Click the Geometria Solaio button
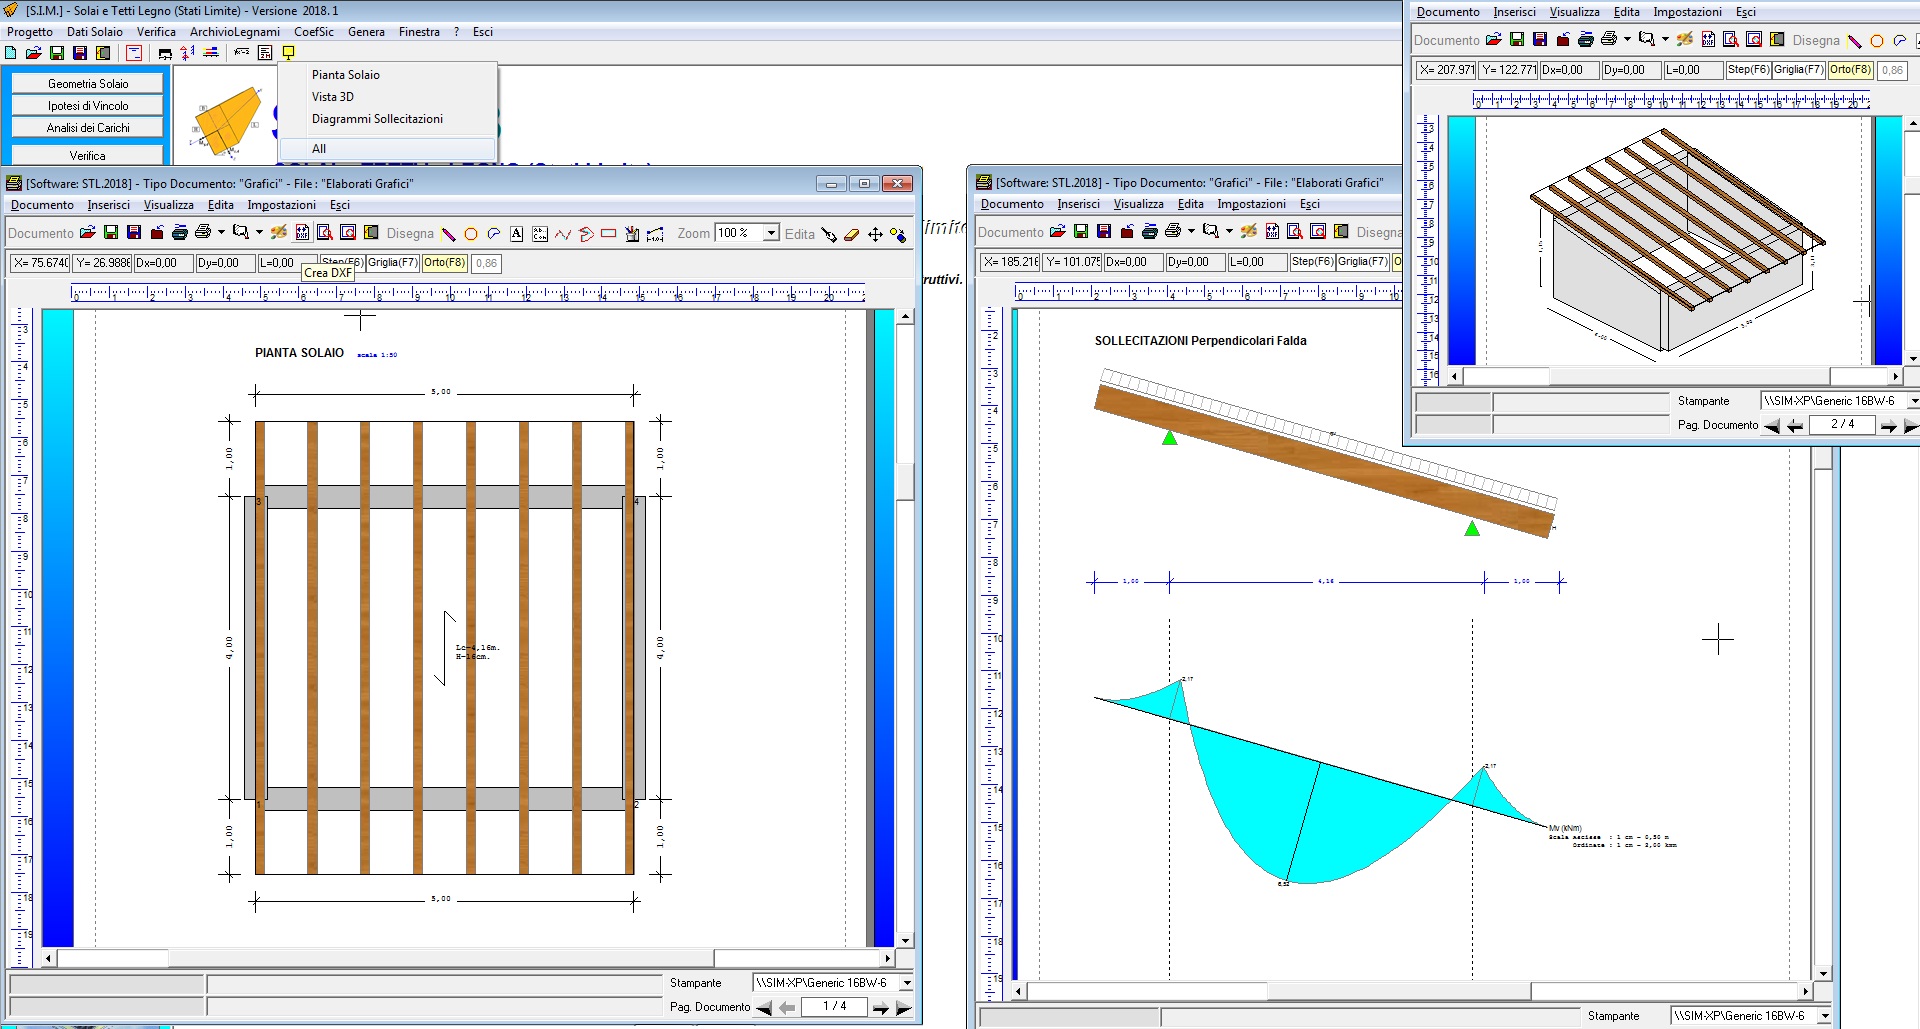The height and width of the screenshot is (1029, 1920). coord(88,84)
